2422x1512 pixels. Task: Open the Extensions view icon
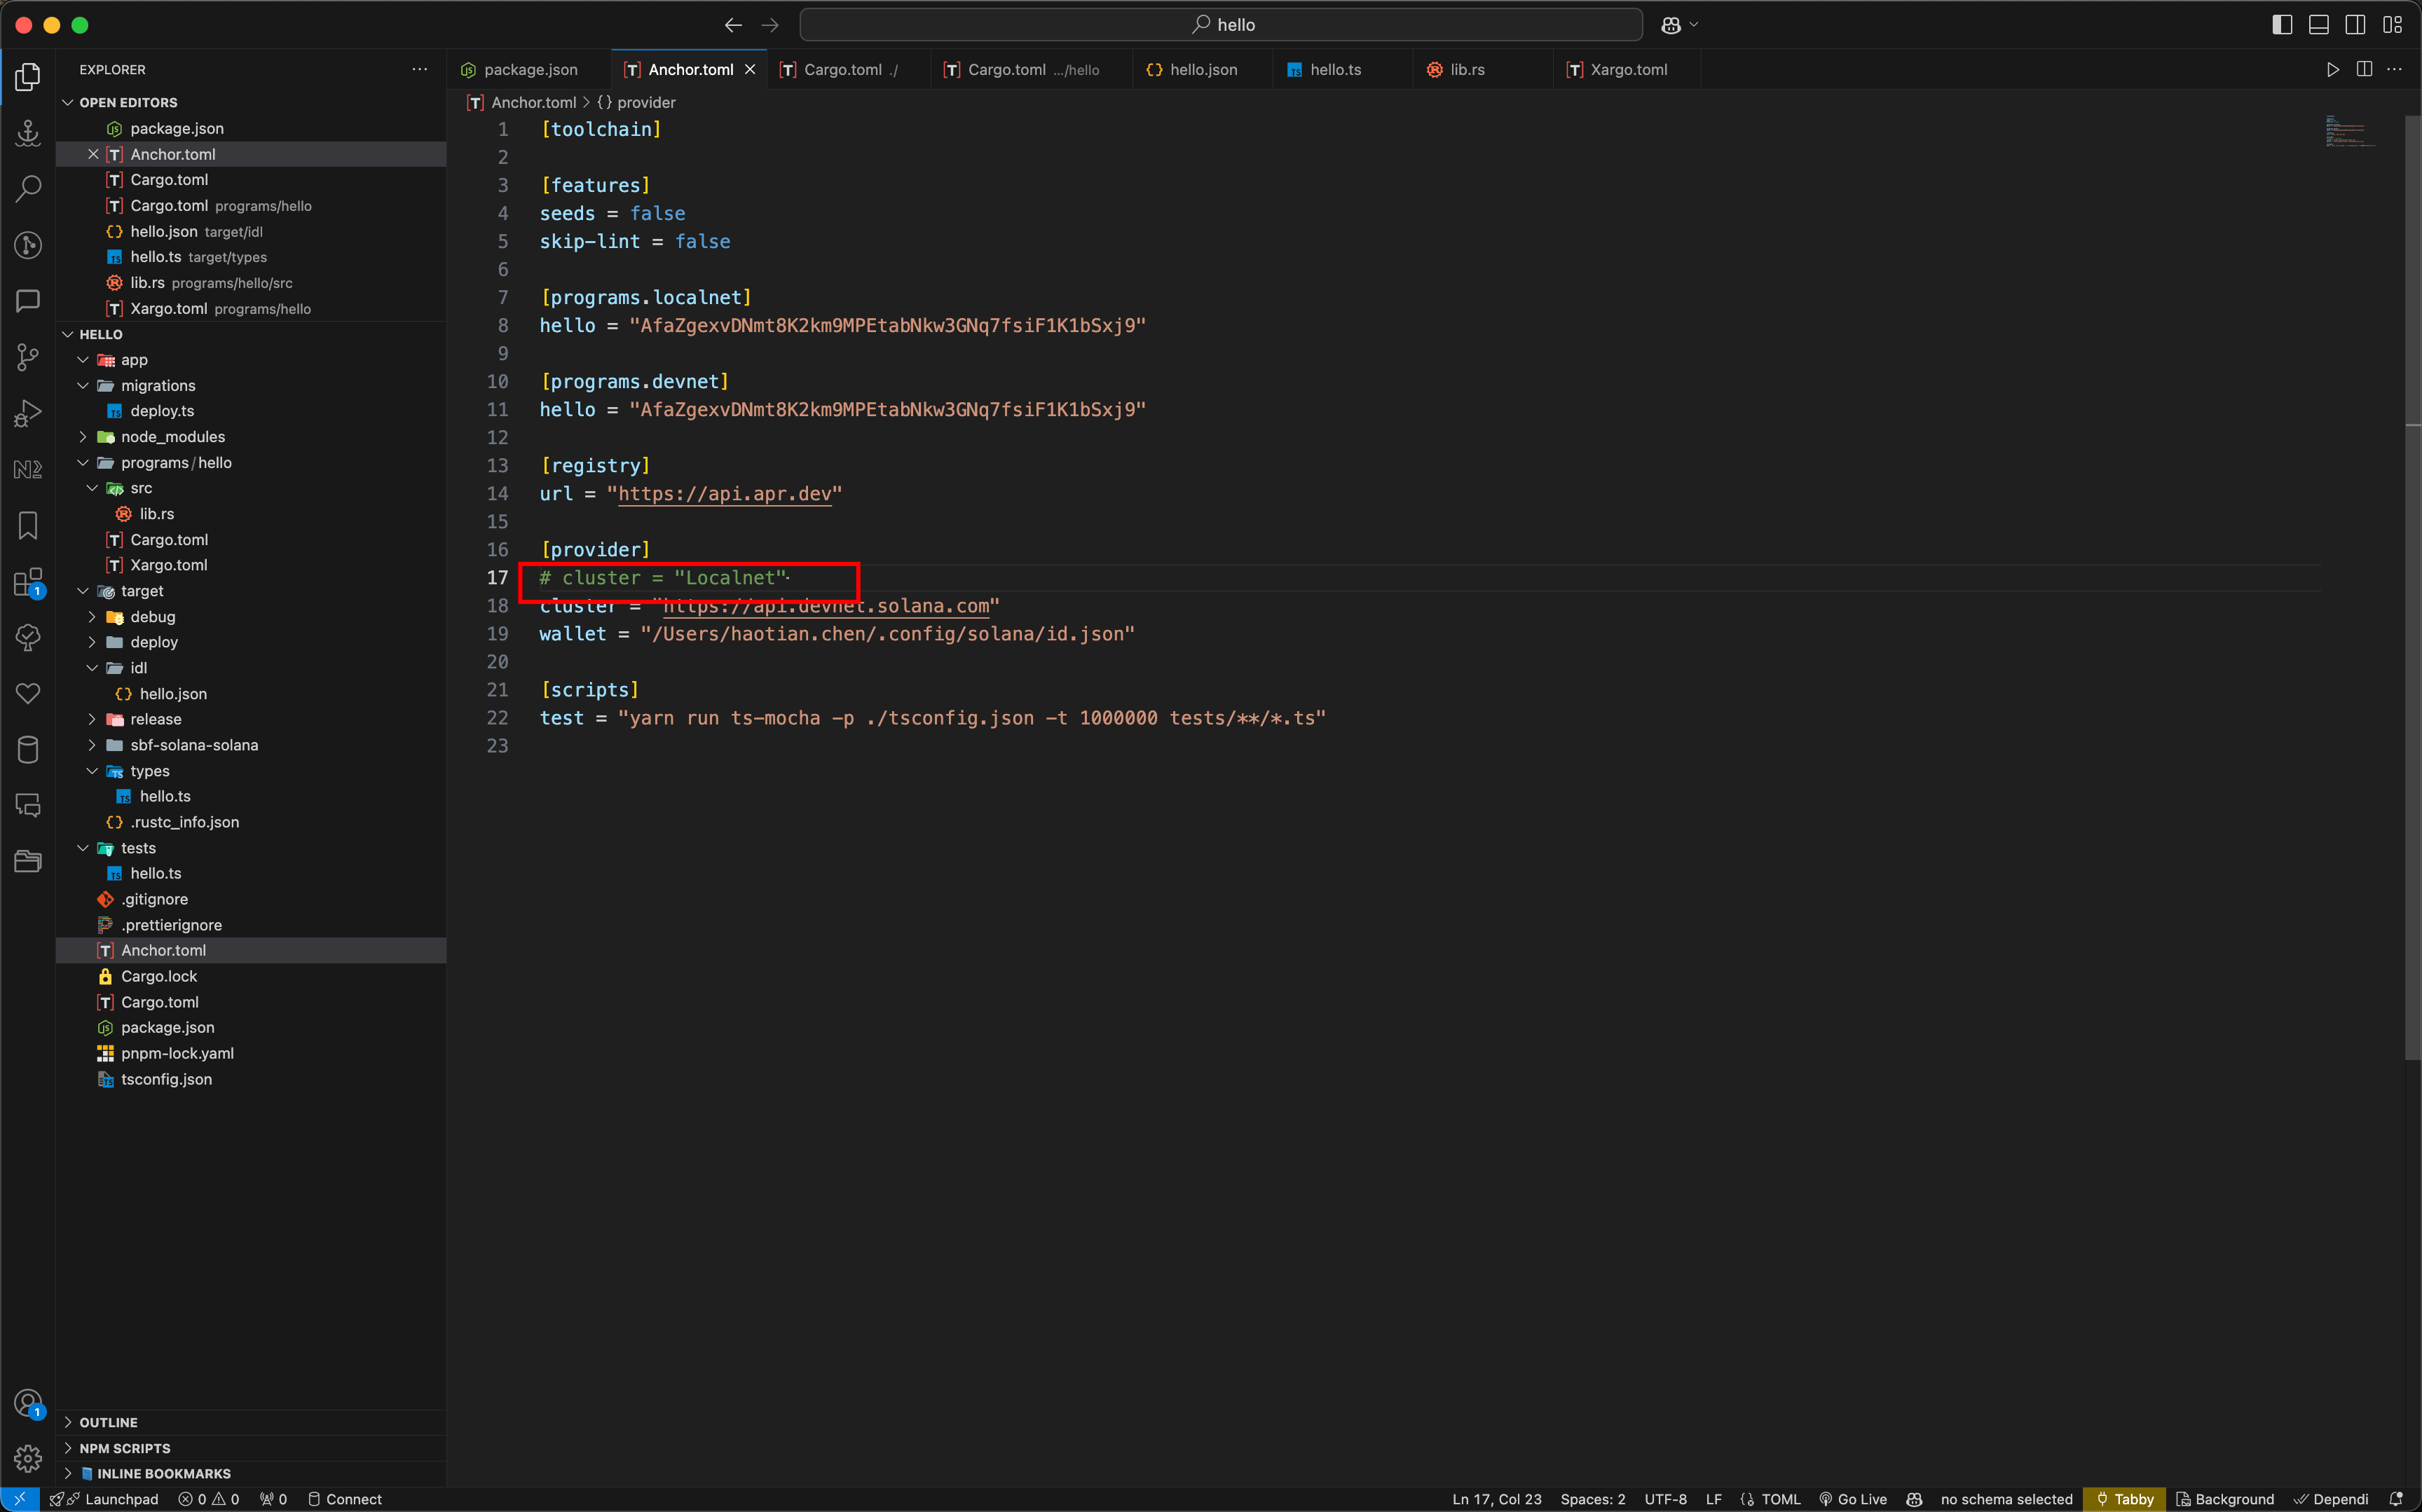coord(28,582)
